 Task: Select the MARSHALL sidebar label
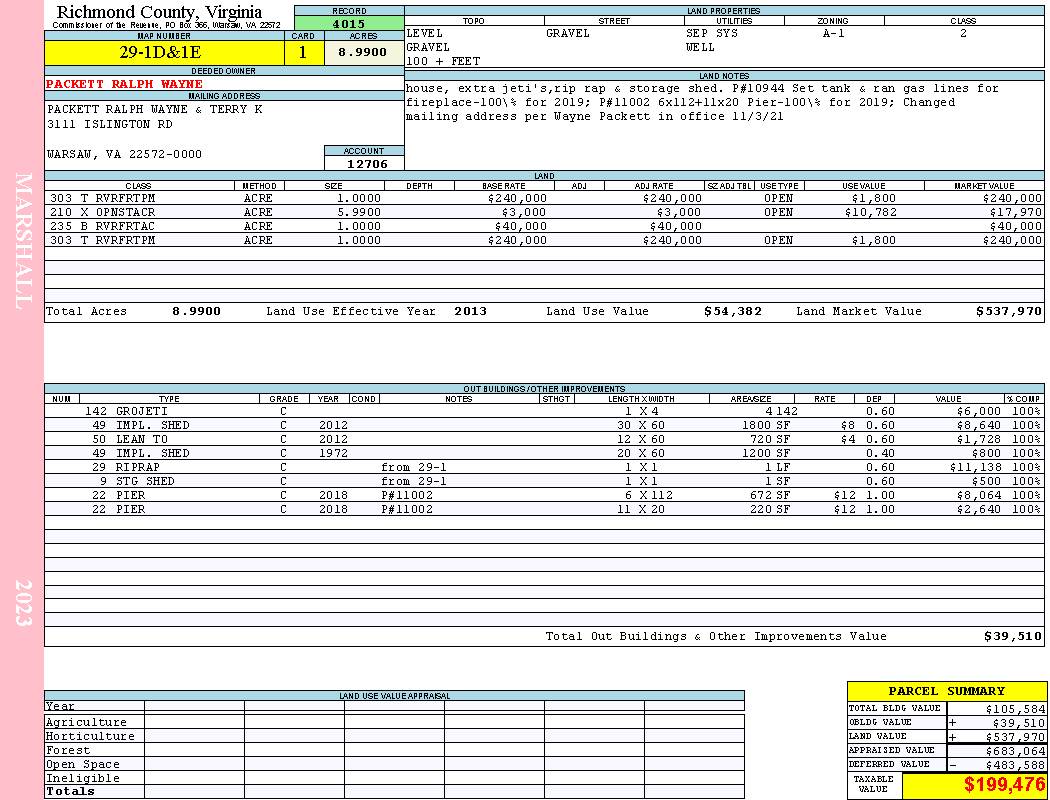click(x=23, y=241)
